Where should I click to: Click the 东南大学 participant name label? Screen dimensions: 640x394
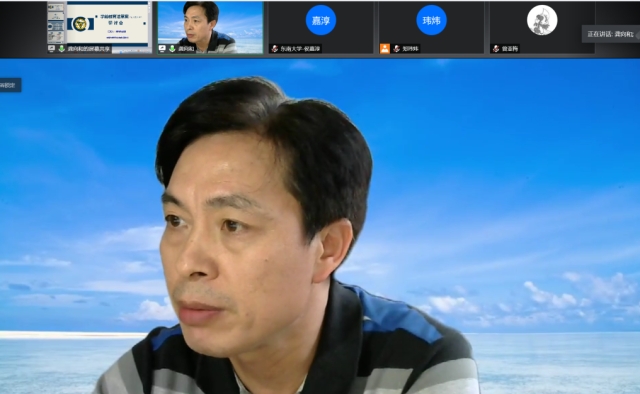point(300,49)
